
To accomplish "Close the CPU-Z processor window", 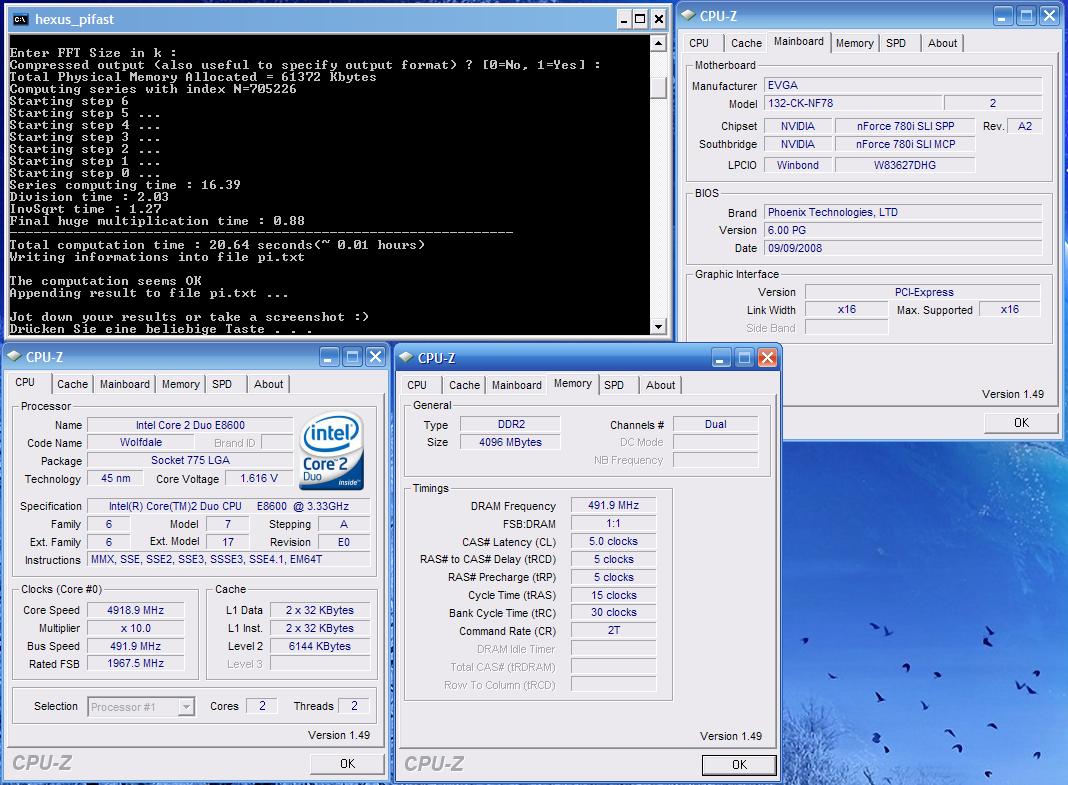I will click(x=375, y=357).
